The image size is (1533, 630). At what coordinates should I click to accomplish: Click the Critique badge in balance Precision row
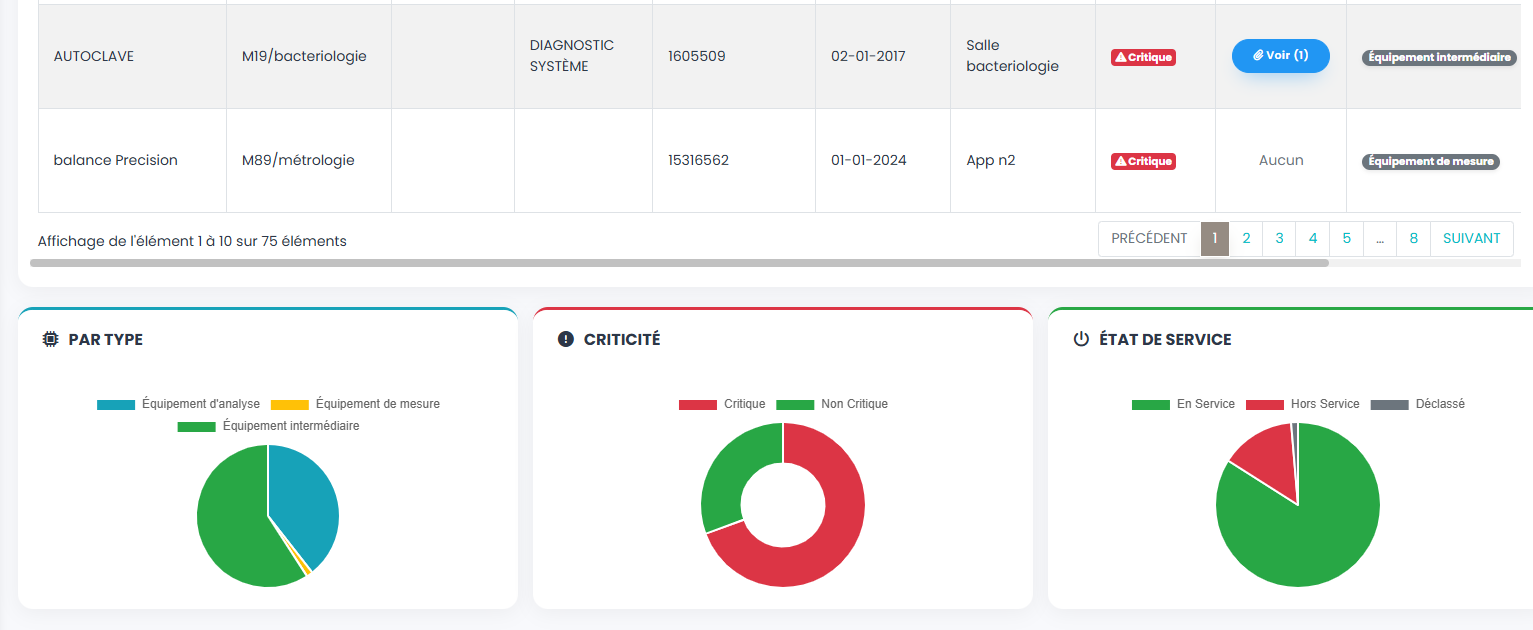coord(1143,161)
